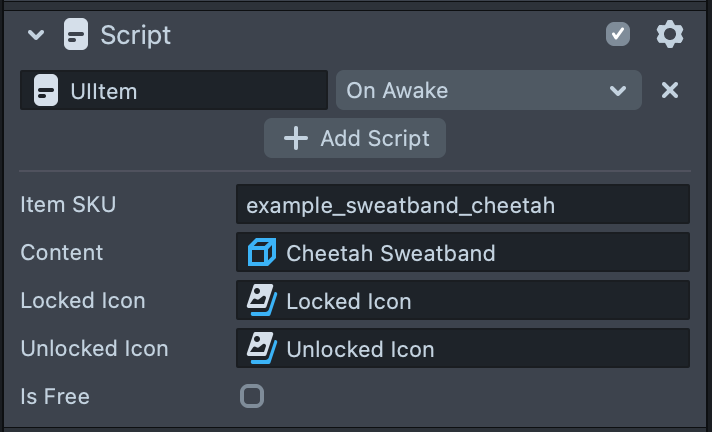Click the Script header title
The image size is (712, 432).
(x=135, y=35)
